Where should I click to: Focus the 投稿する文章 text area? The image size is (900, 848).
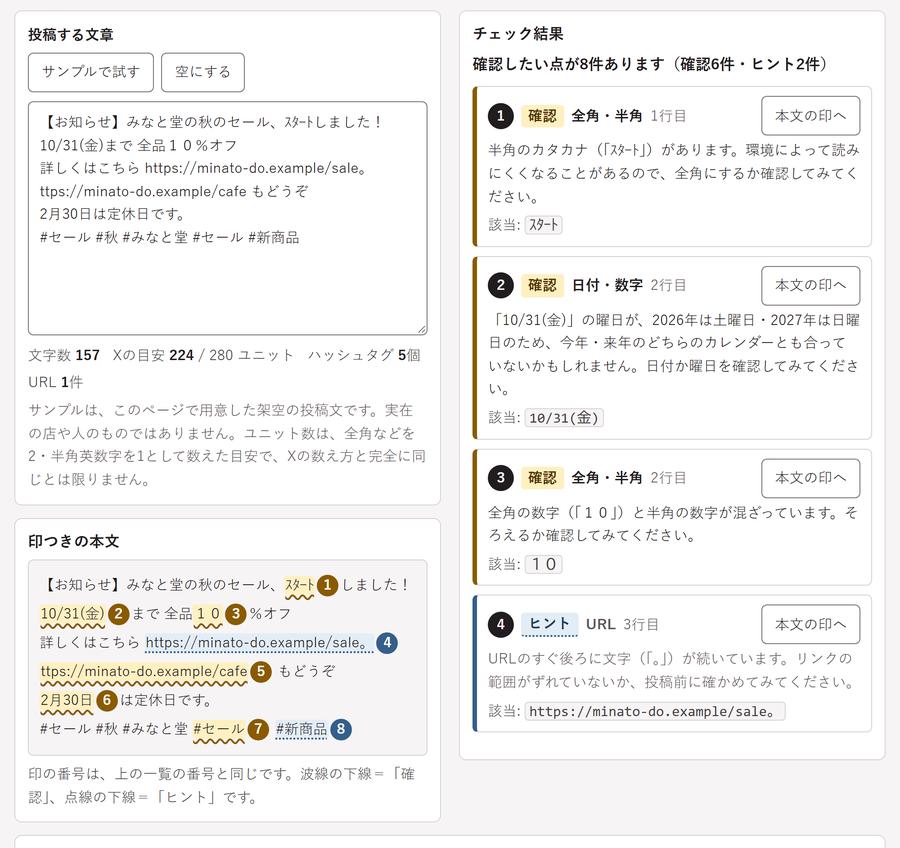pos(228,218)
